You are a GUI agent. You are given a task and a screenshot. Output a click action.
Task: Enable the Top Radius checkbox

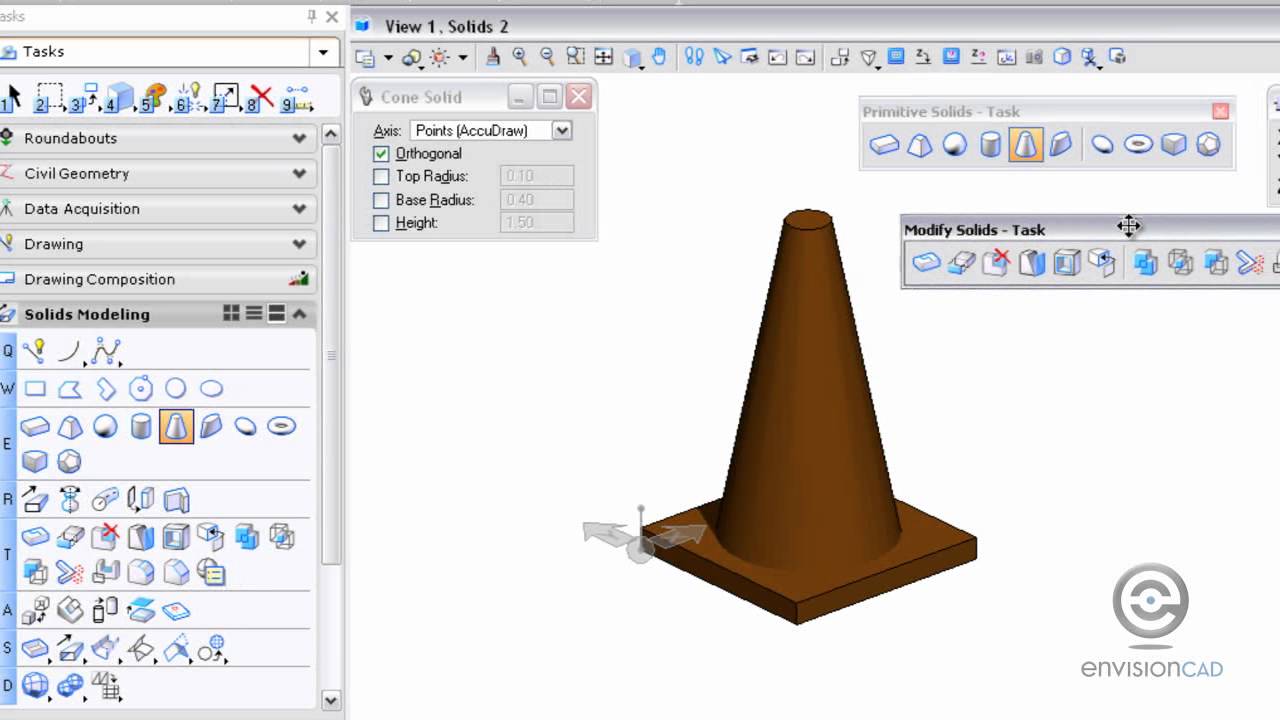[380, 177]
